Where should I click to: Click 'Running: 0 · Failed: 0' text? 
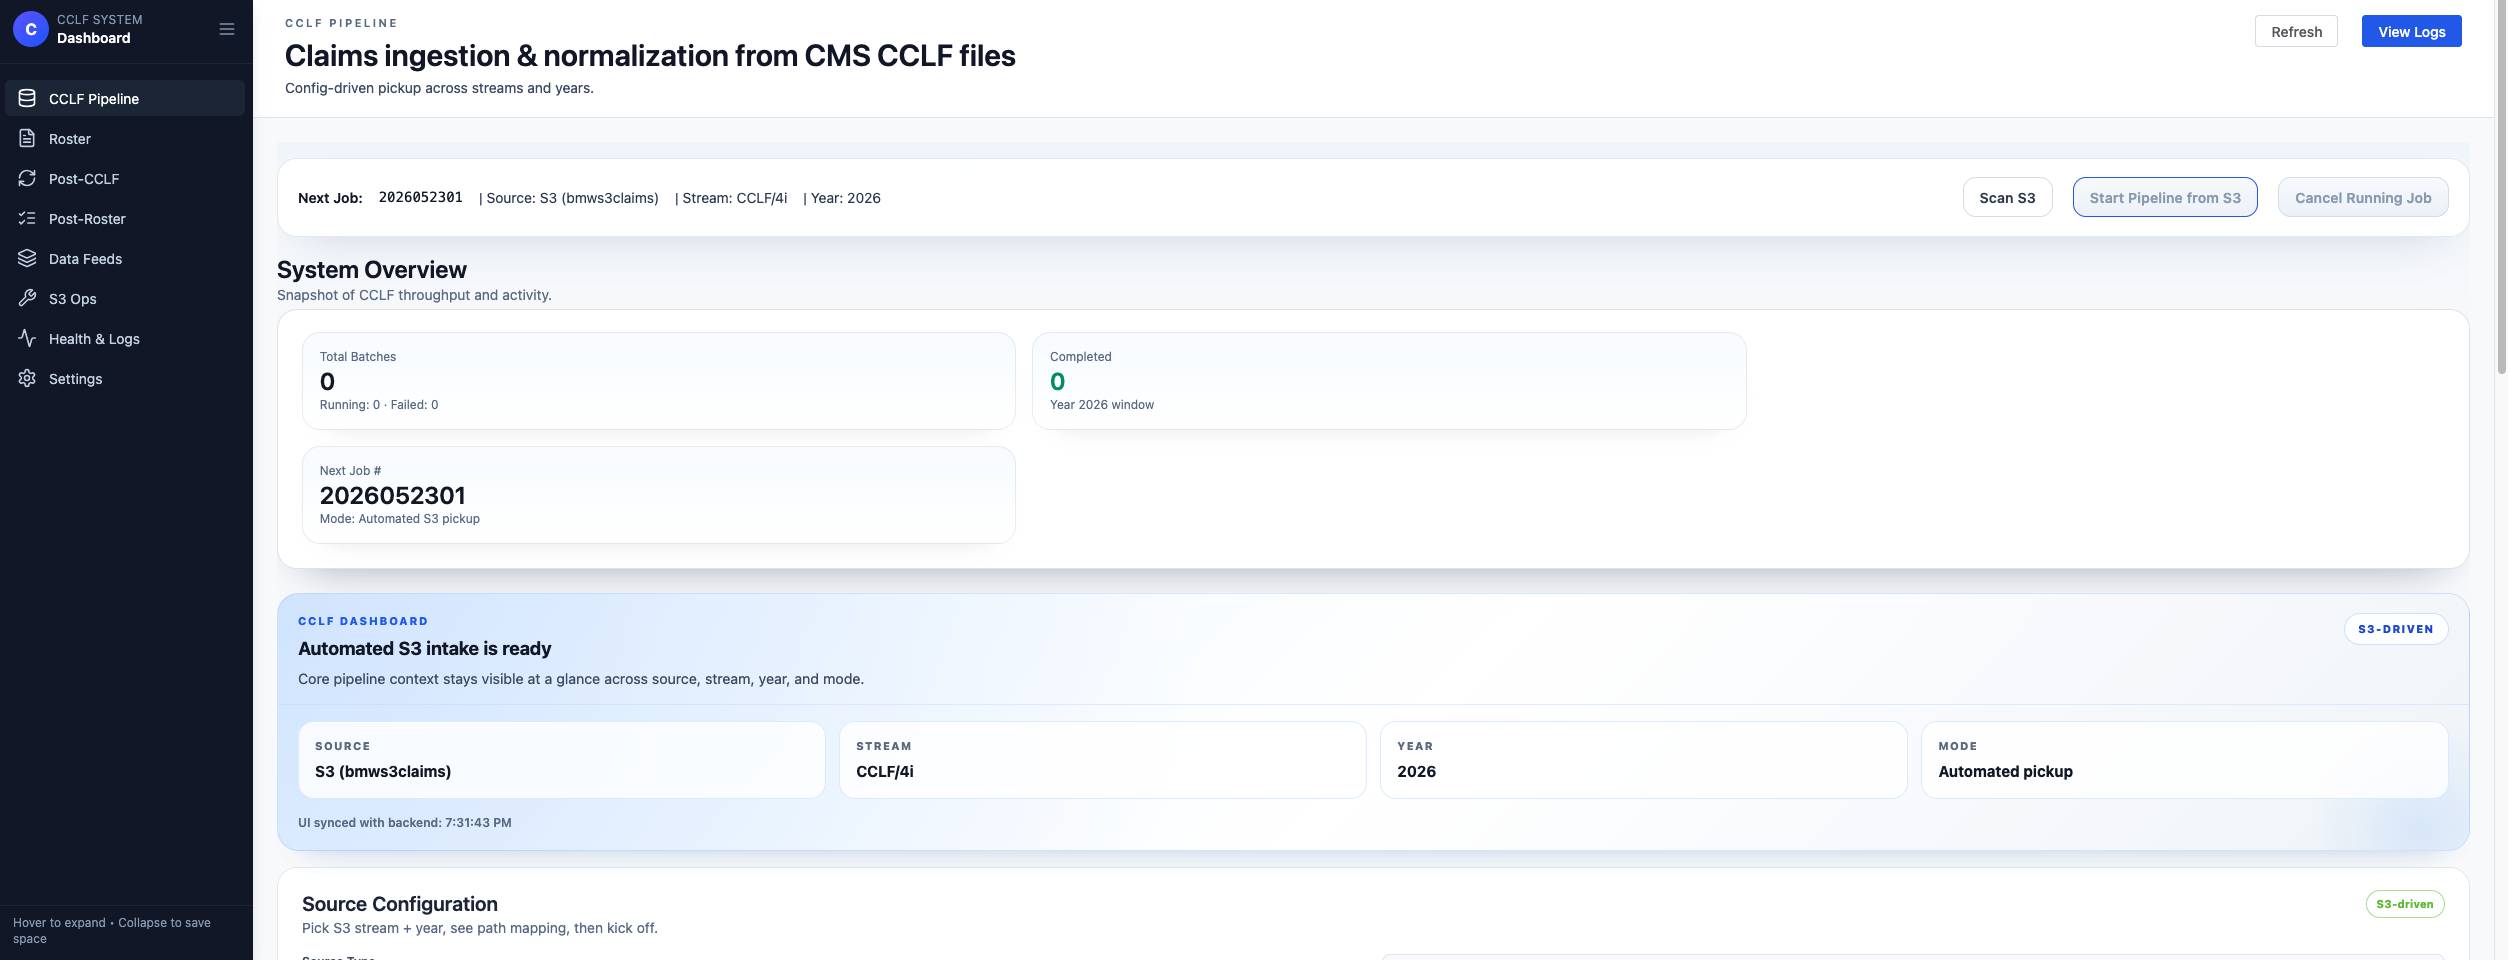[x=379, y=405]
